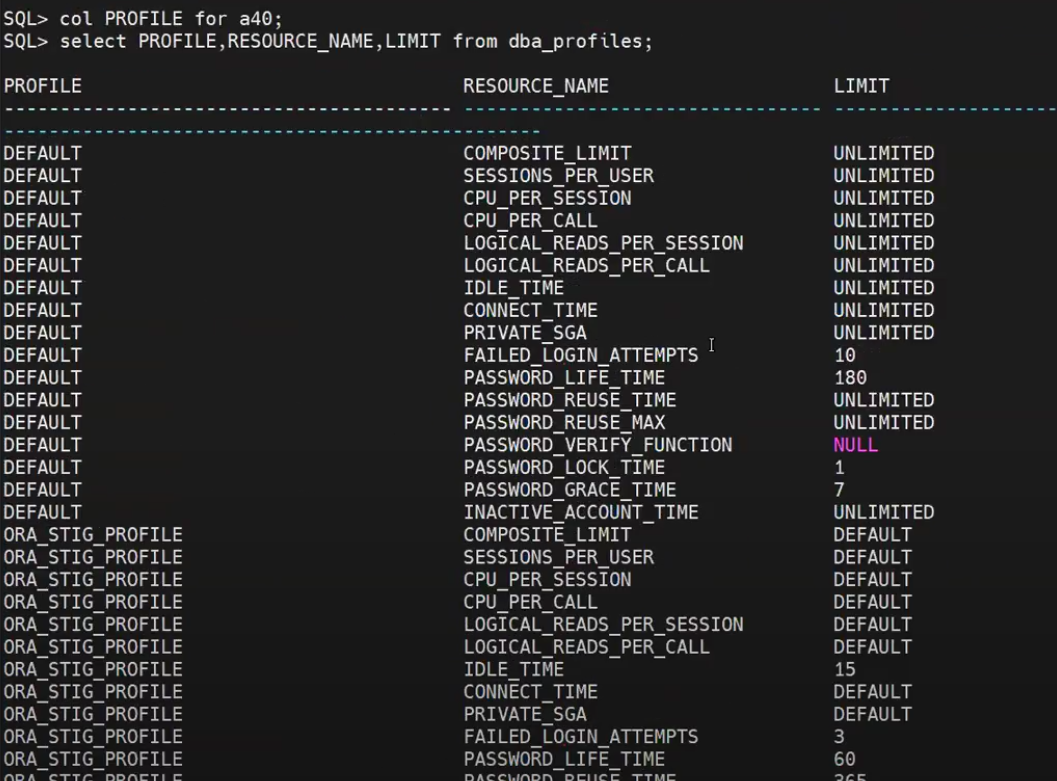Click UNLIMITED in the INACTIVE_ACCOUNT_TIME row
The height and width of the screenshot is (781, 1057).
pos(884,513)
